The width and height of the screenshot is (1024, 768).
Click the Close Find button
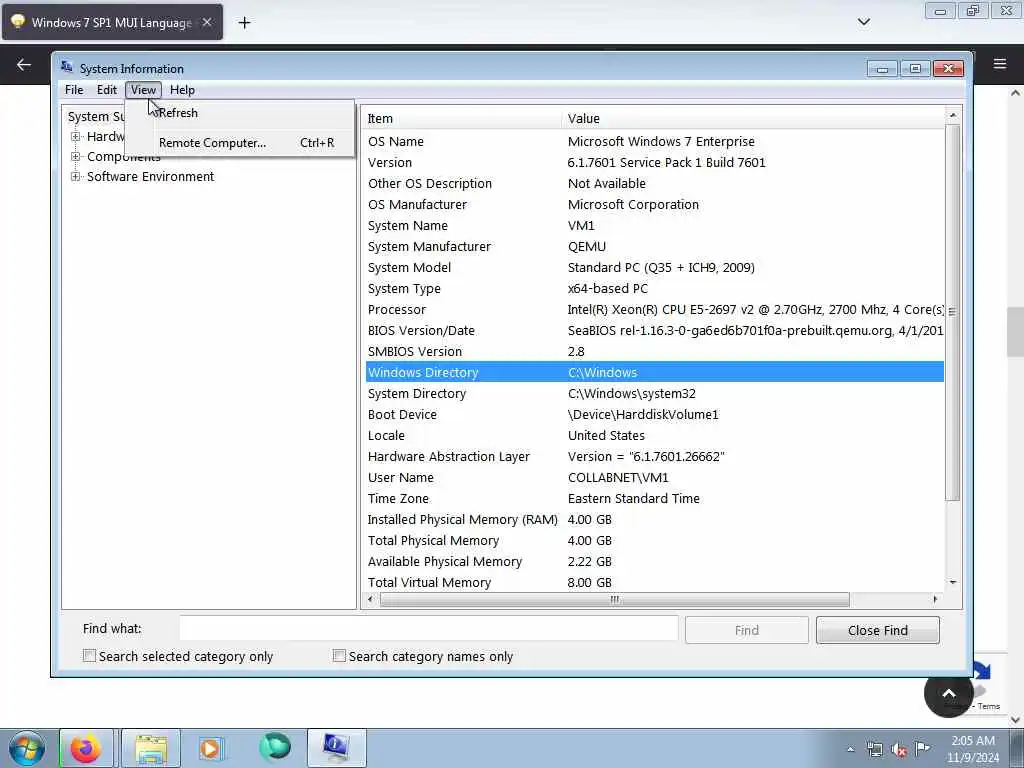[x=878, y=630]
